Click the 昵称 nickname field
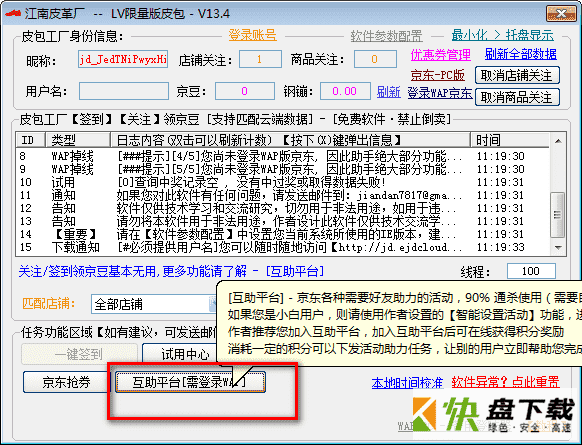The width and height of the screenshot is (582, 445). tap(123, 59)
